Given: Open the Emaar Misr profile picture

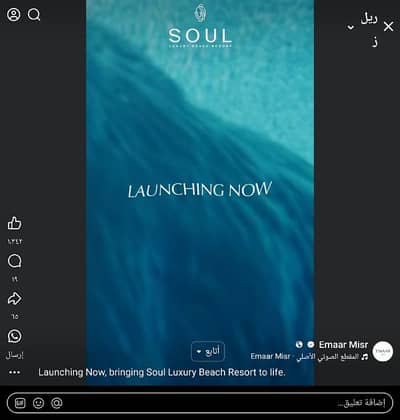Looking at the screenshot, I should (383, 351).
